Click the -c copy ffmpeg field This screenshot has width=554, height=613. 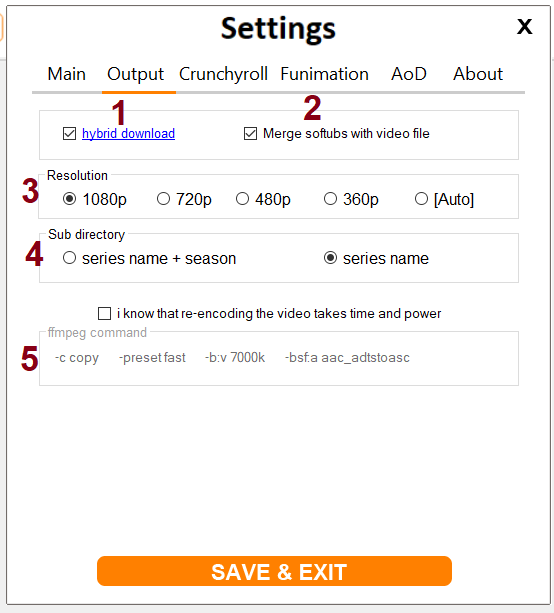tap(77, 358)
